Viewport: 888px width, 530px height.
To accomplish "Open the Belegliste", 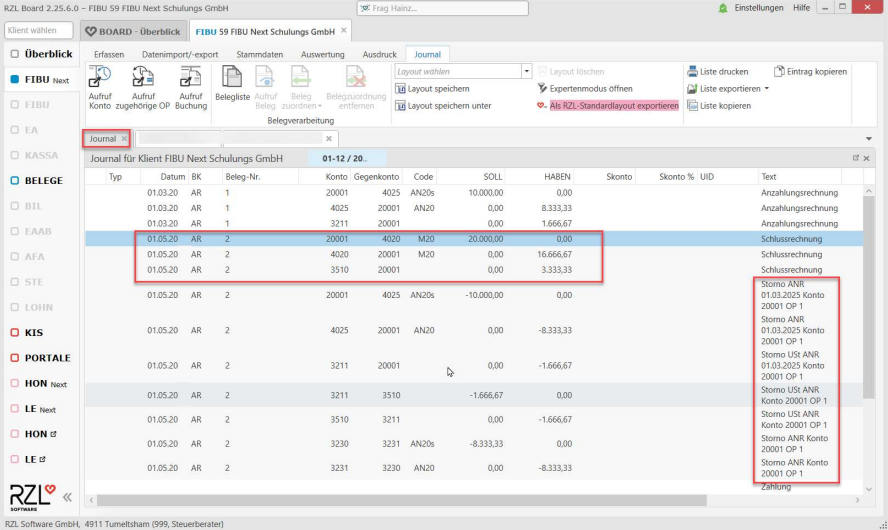I will [x=232, y=77].
